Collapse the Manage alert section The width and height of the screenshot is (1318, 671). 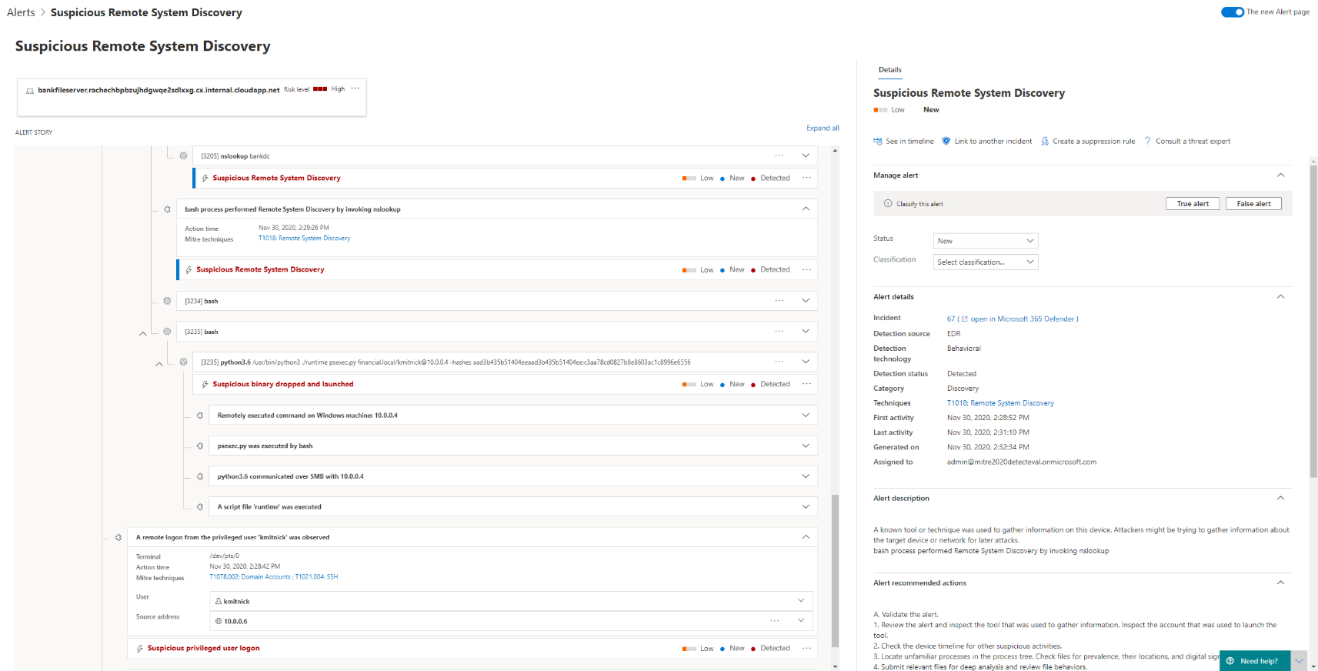click(1281, 174)
